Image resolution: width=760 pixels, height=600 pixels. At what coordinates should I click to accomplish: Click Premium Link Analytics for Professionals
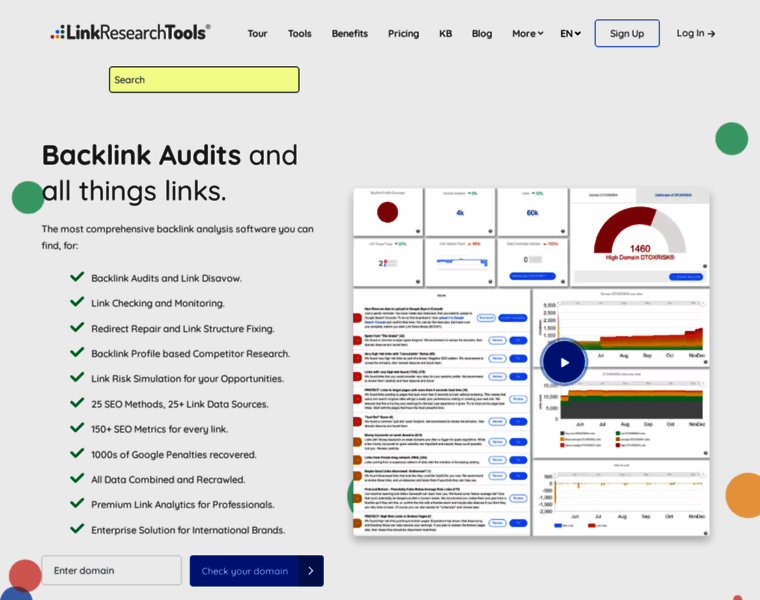(183, 505)
